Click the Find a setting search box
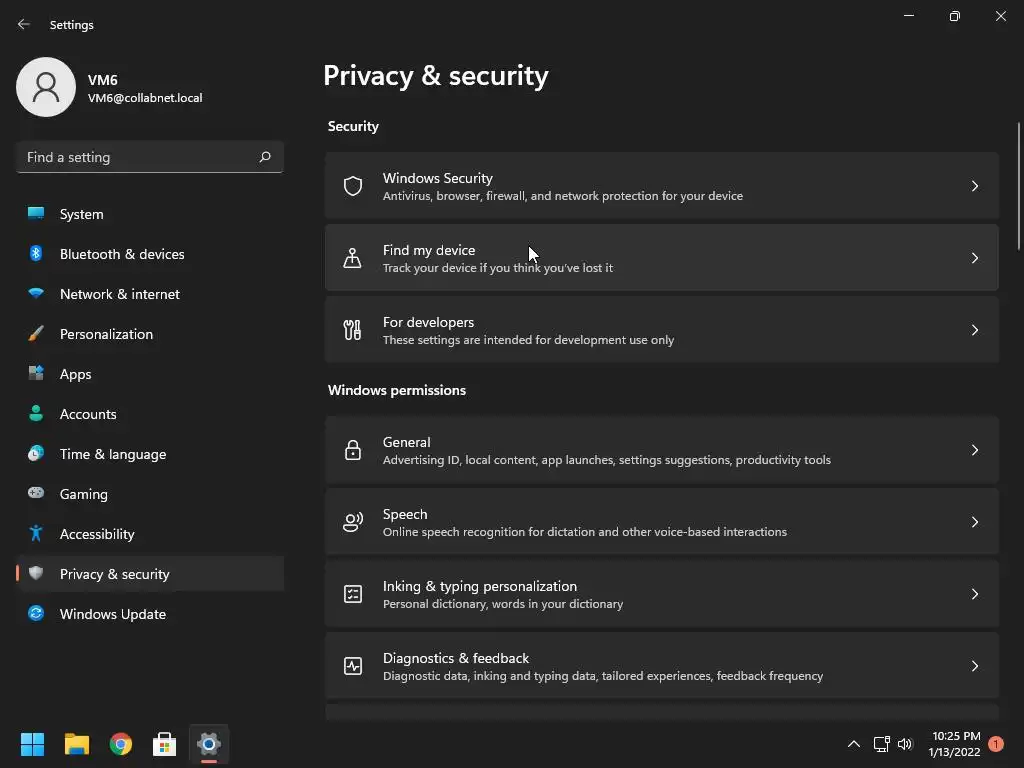This screenshot has height=768, width=1024. [138, 157]
